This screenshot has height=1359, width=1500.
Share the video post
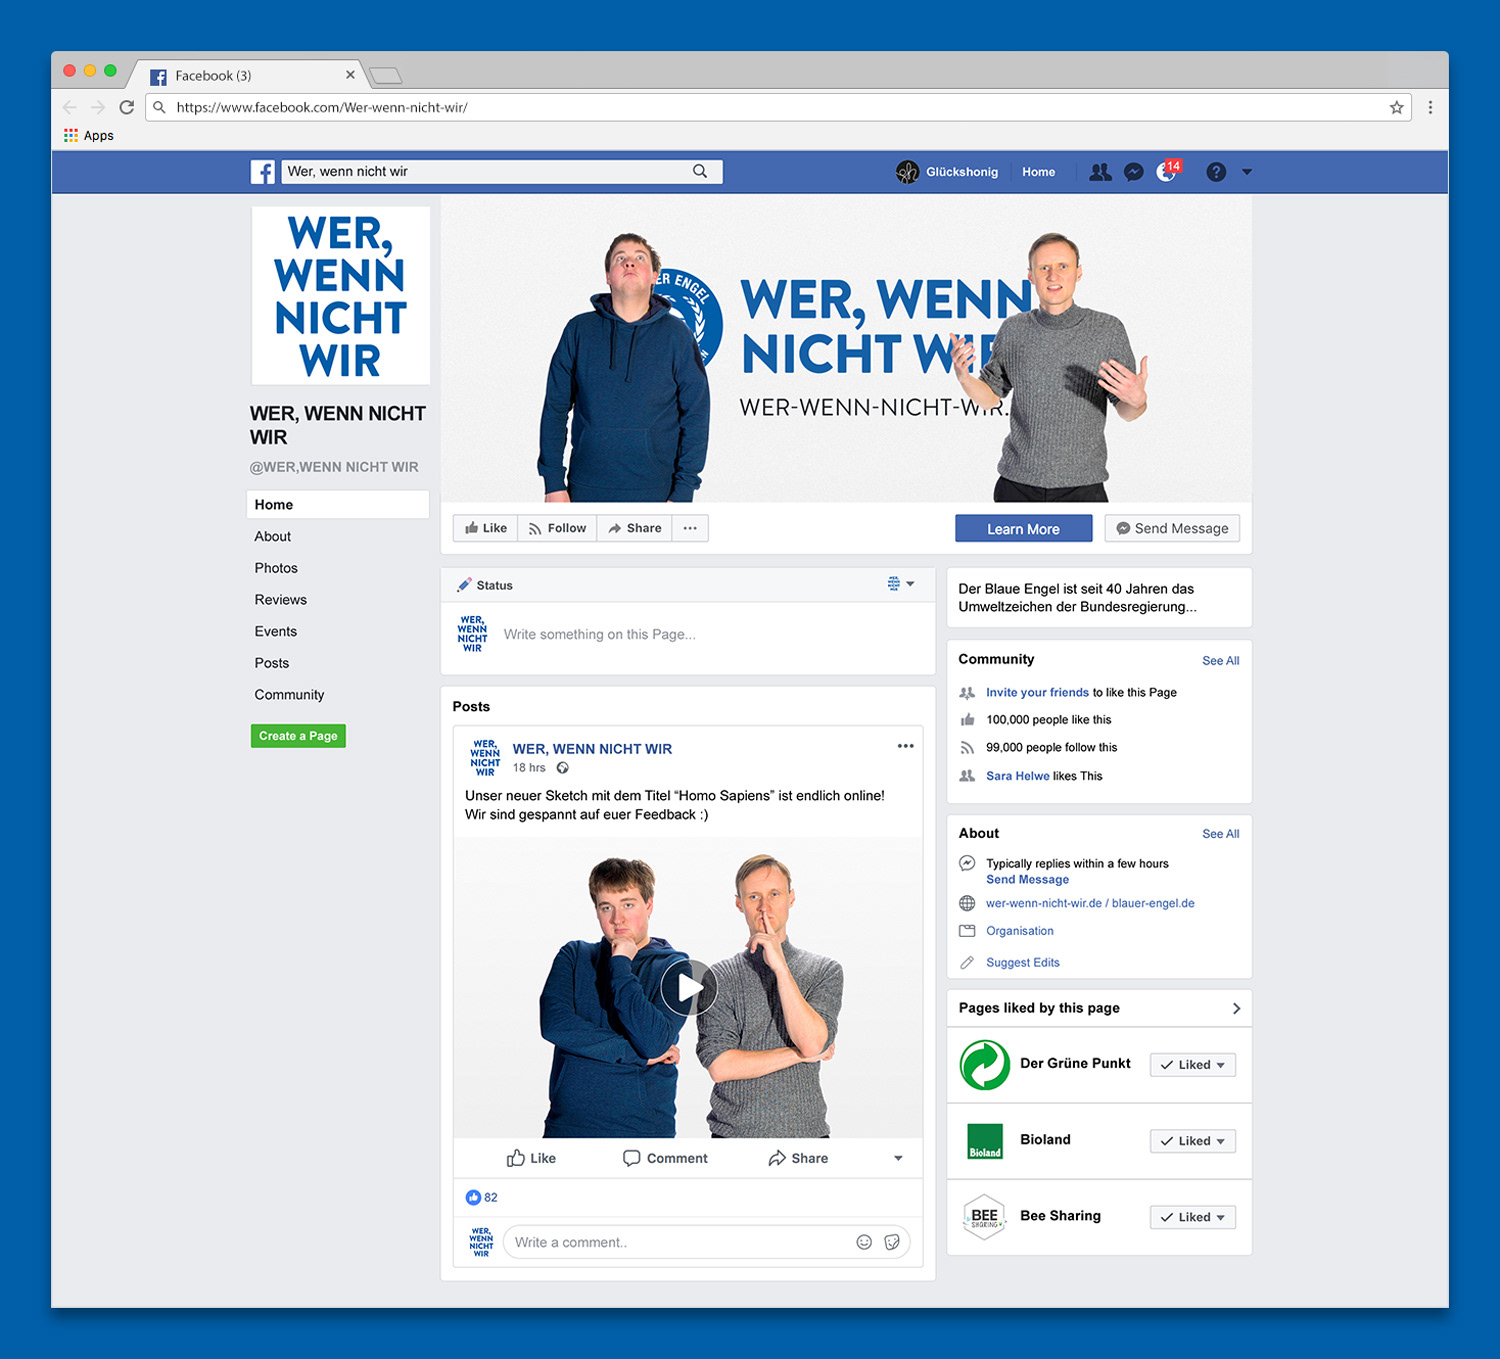[798, 1158]
